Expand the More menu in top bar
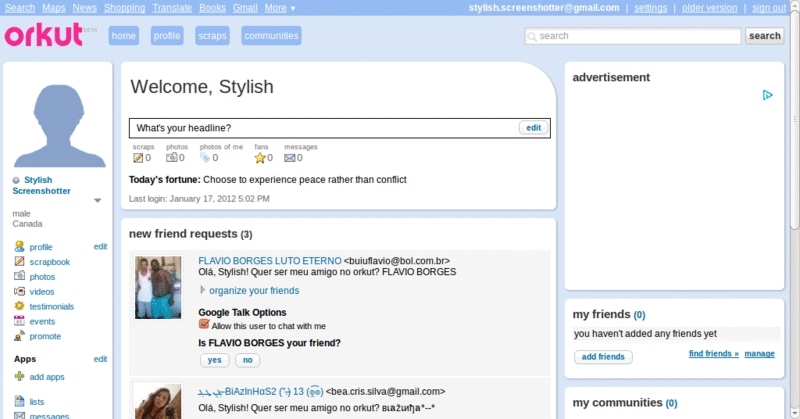Viewport: 800px width, 419px height. (x=280, y=8)
